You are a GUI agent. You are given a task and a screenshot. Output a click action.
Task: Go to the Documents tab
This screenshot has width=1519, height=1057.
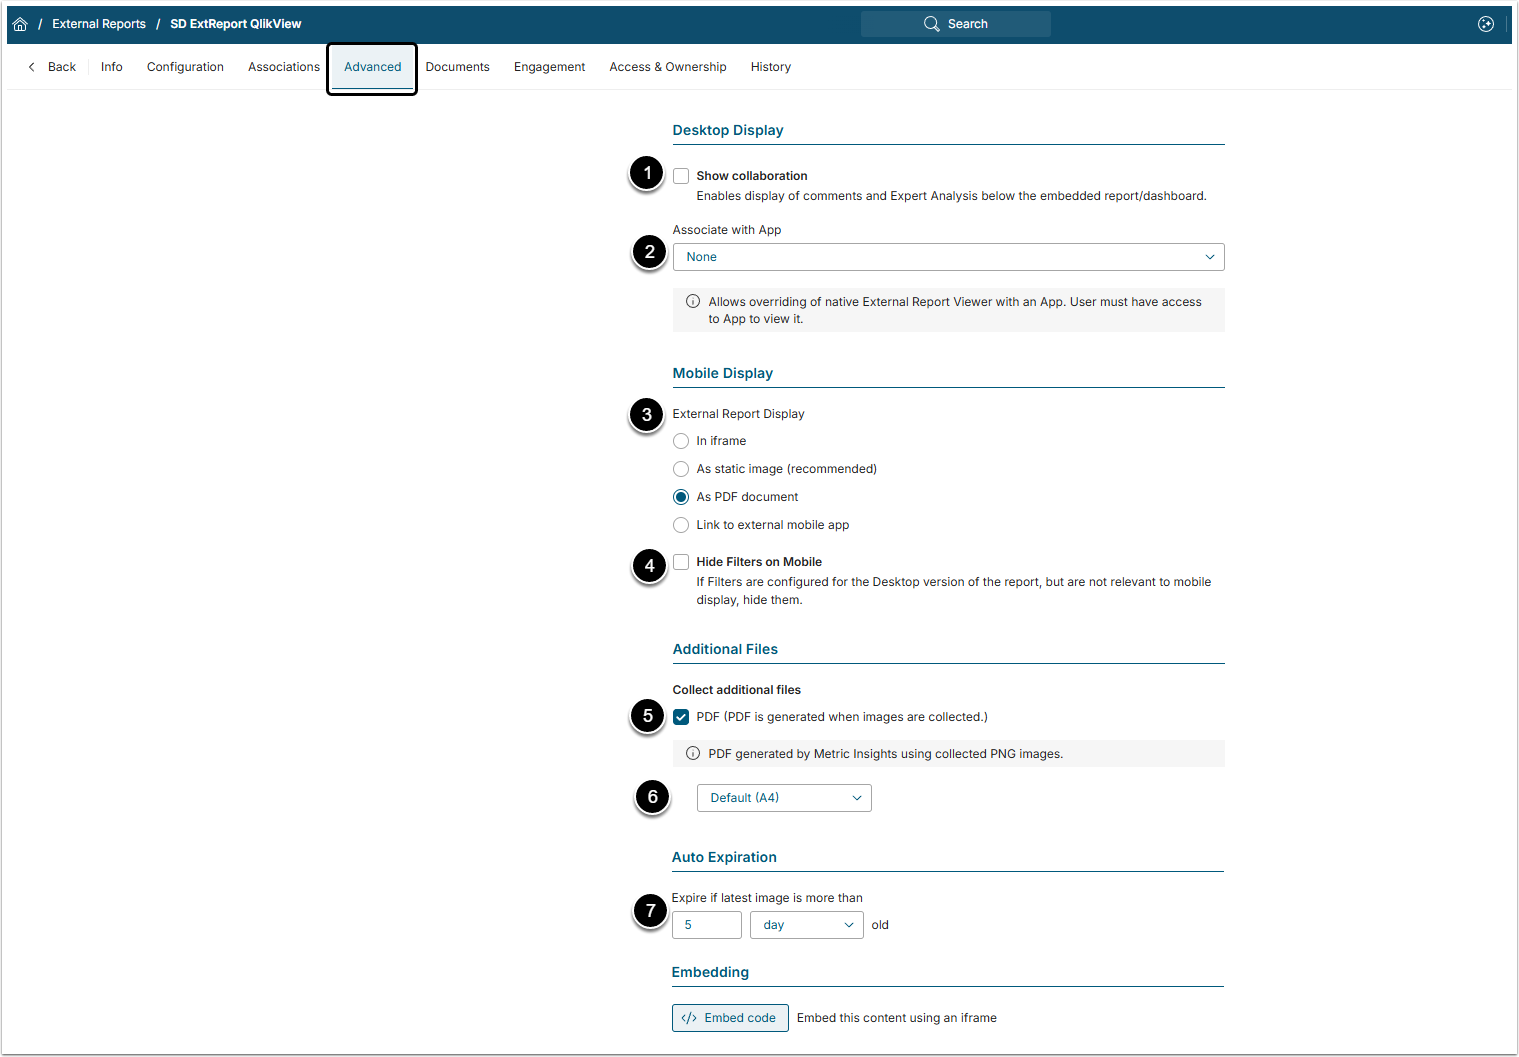tap(457, 67)
